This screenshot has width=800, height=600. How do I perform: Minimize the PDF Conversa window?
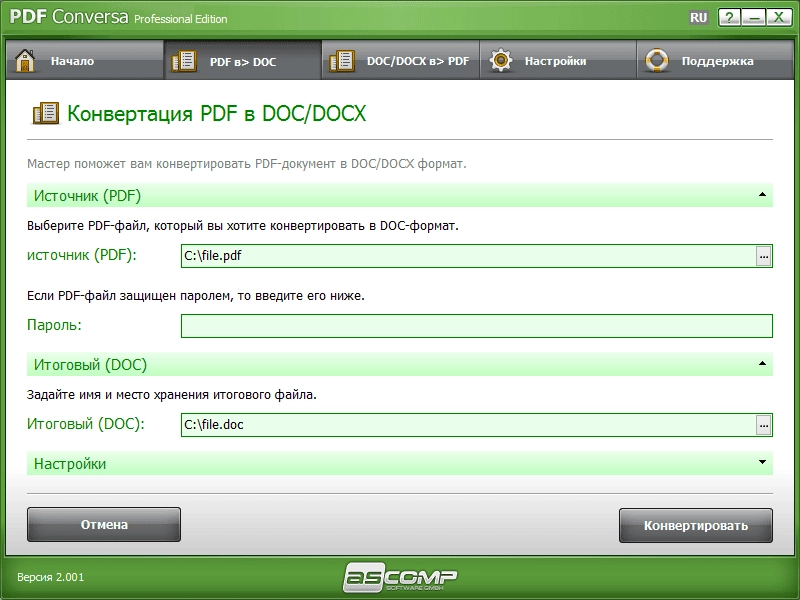(x=754, y=18)
